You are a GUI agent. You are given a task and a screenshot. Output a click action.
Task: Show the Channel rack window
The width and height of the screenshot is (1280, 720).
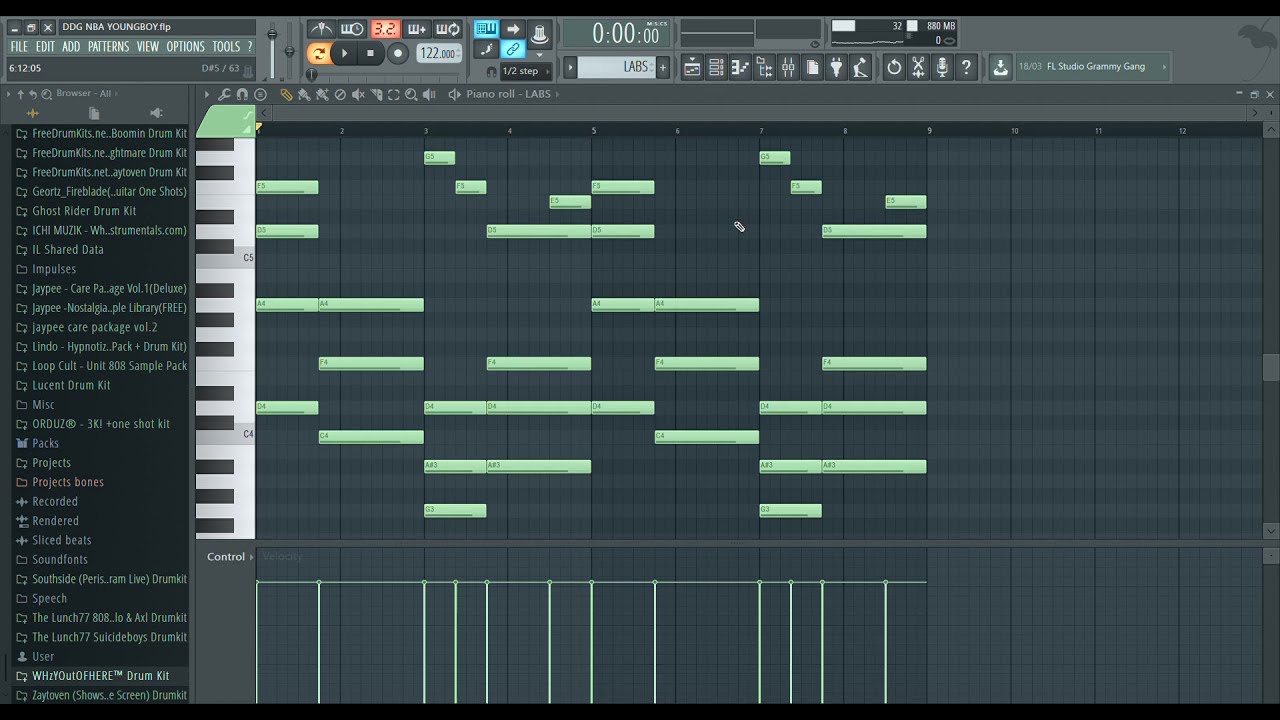click(716, 68)
